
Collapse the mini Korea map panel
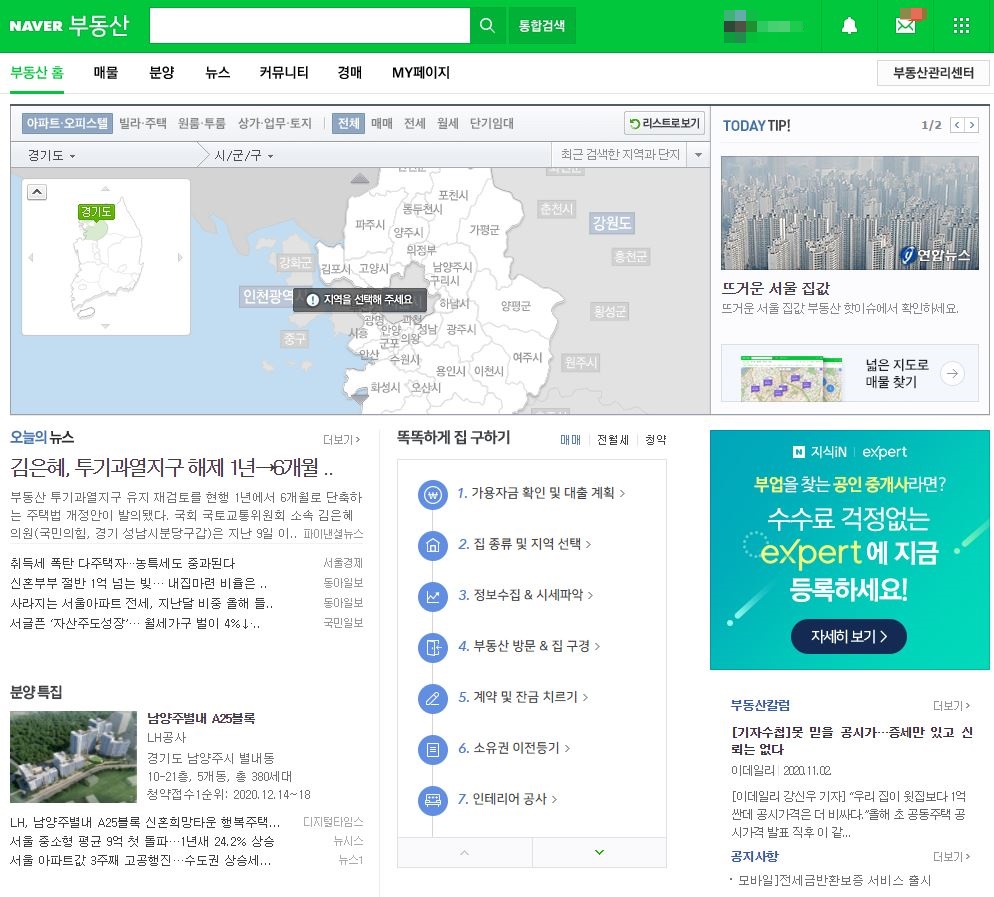pyautogui.click(x=37, y=191)
